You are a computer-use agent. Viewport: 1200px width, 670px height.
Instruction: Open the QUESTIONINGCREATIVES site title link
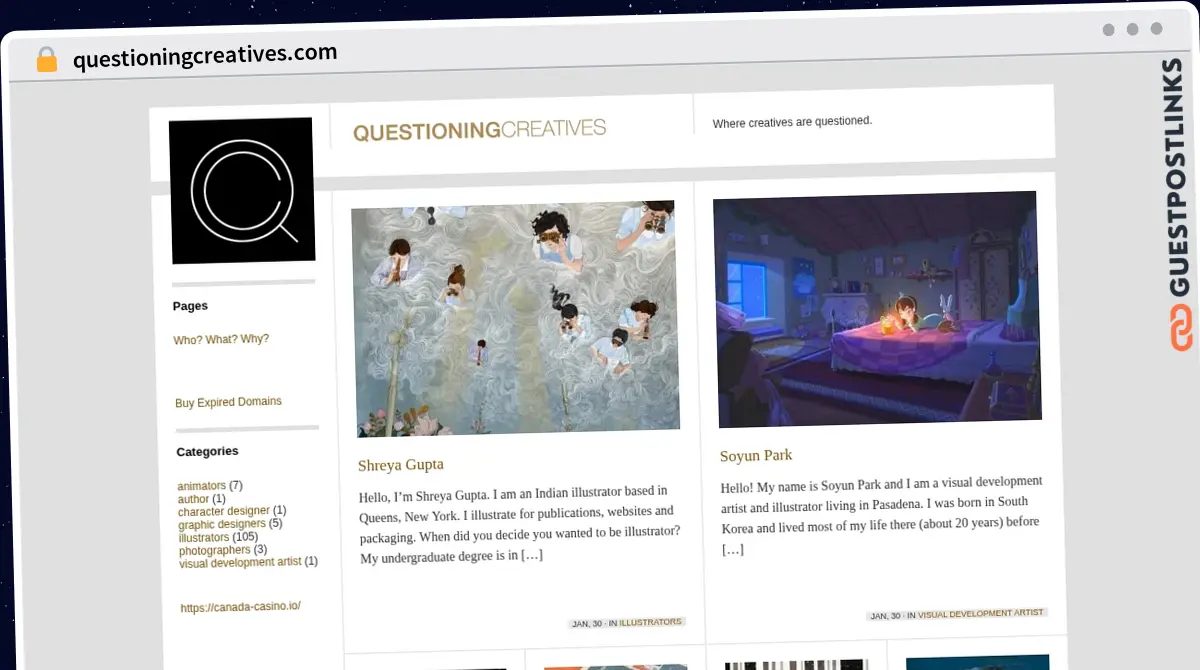coord(479,130)
